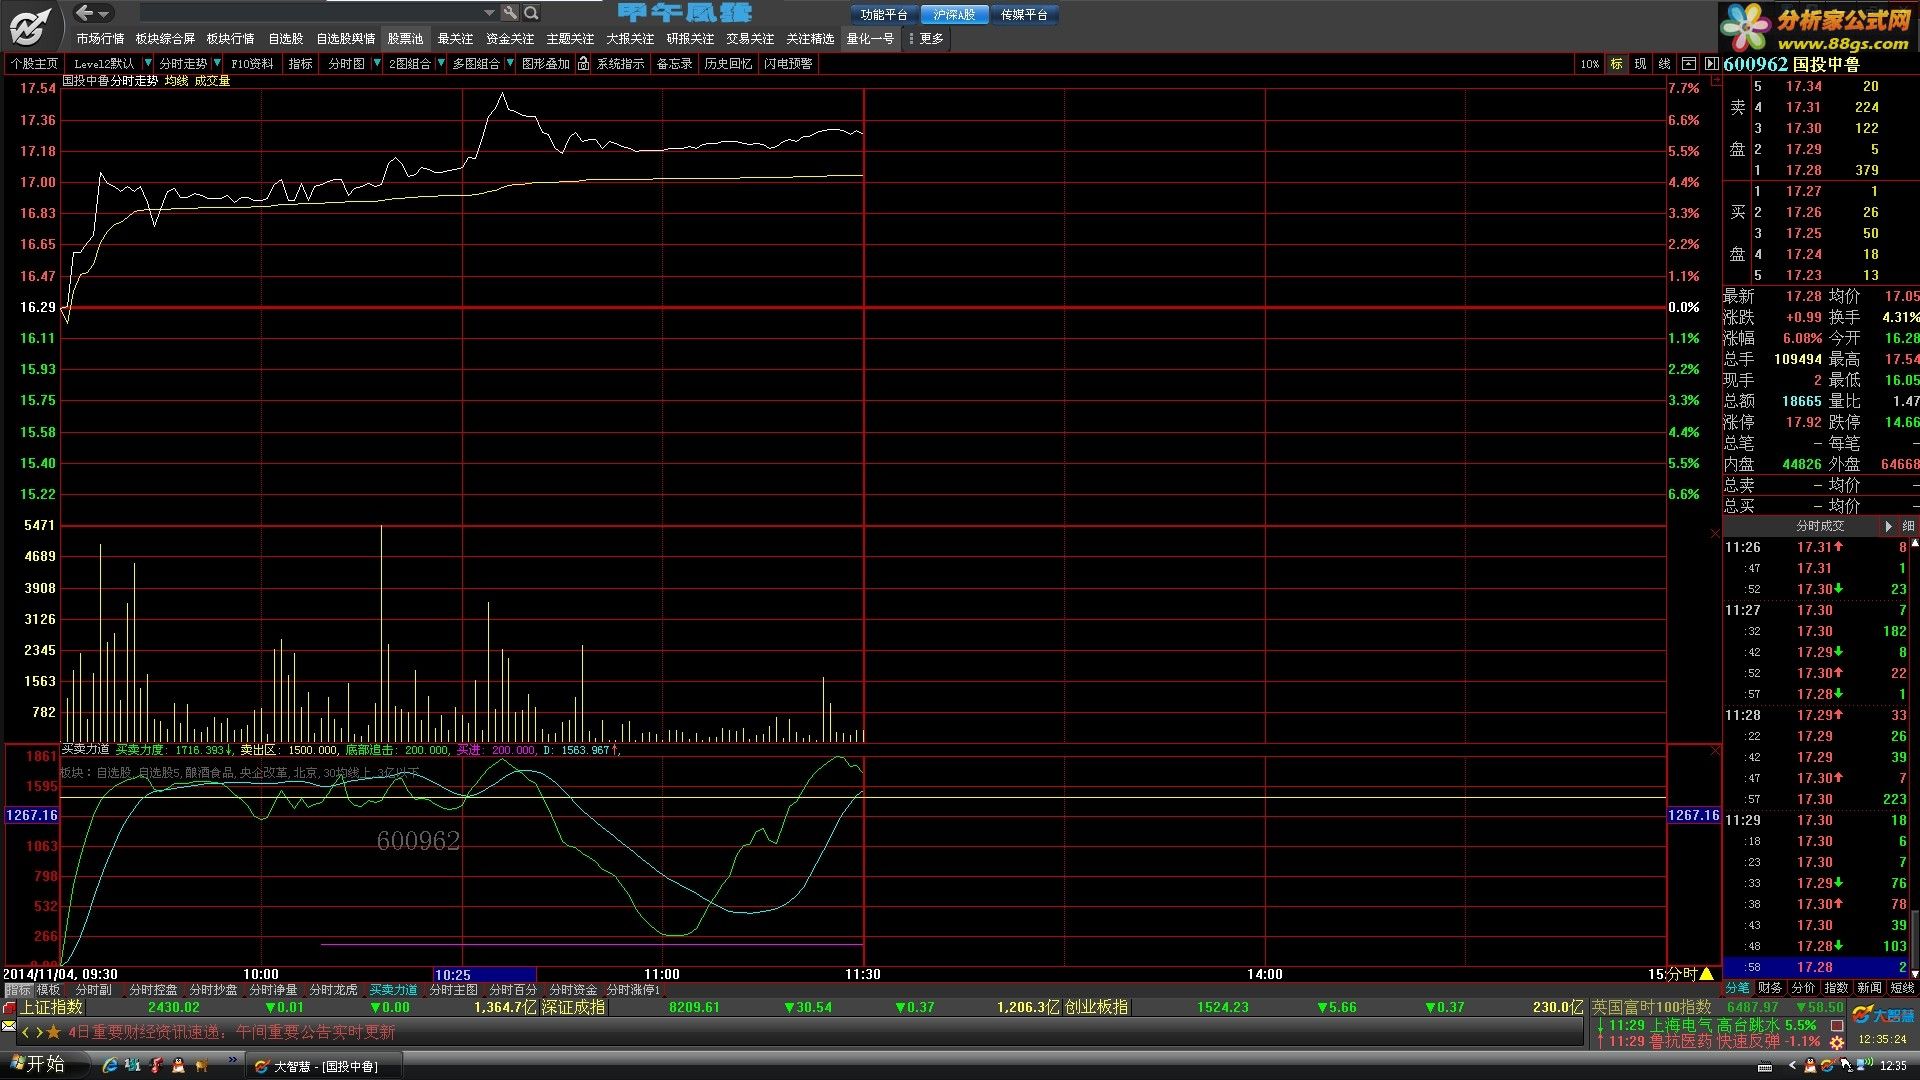Switch to 传媒平台 platform

[x=1024, y=14]
